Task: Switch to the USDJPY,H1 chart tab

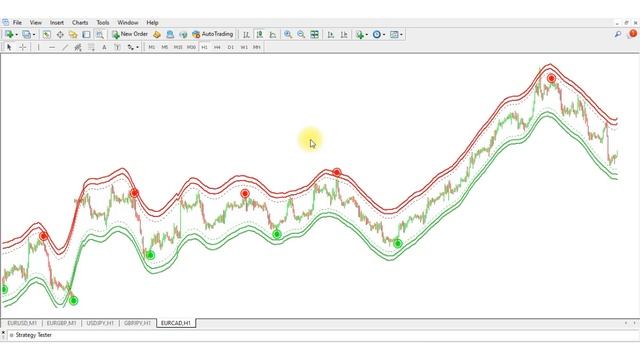Action: tap(100, 323)
